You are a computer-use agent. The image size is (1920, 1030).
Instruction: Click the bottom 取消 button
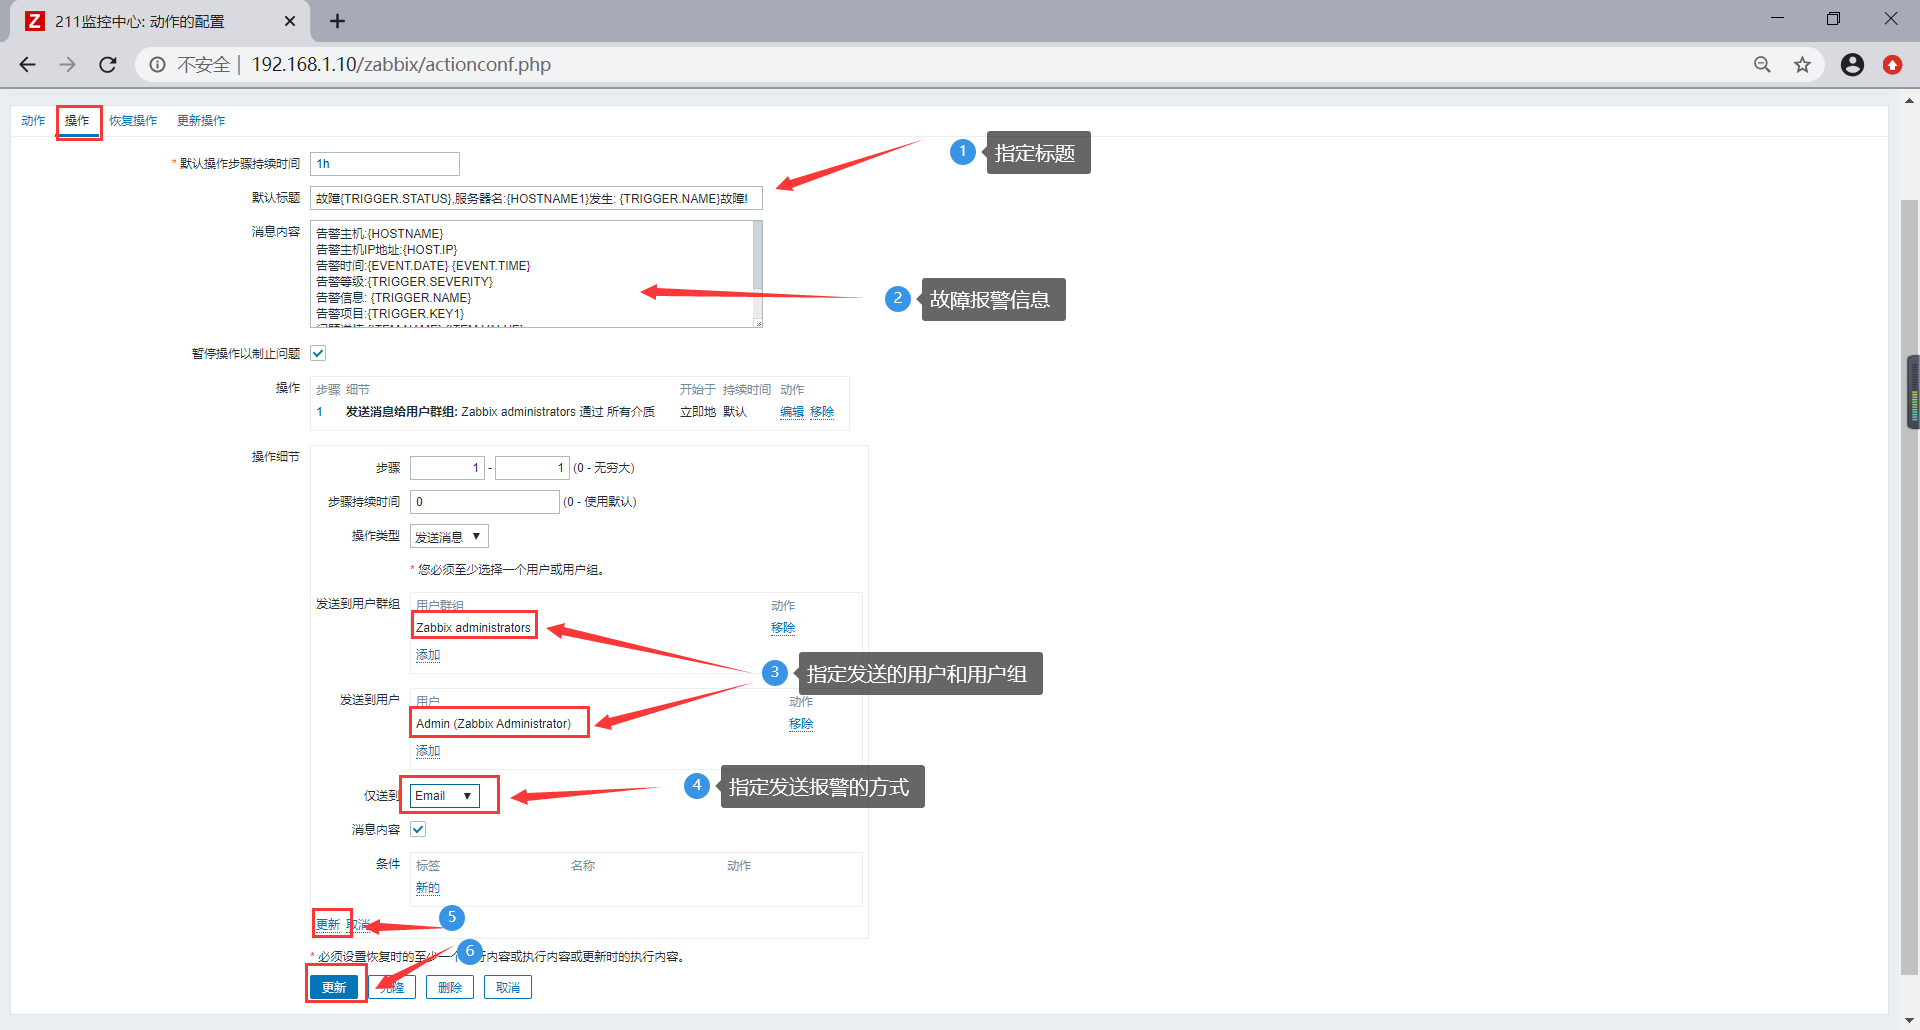(508, 988)
